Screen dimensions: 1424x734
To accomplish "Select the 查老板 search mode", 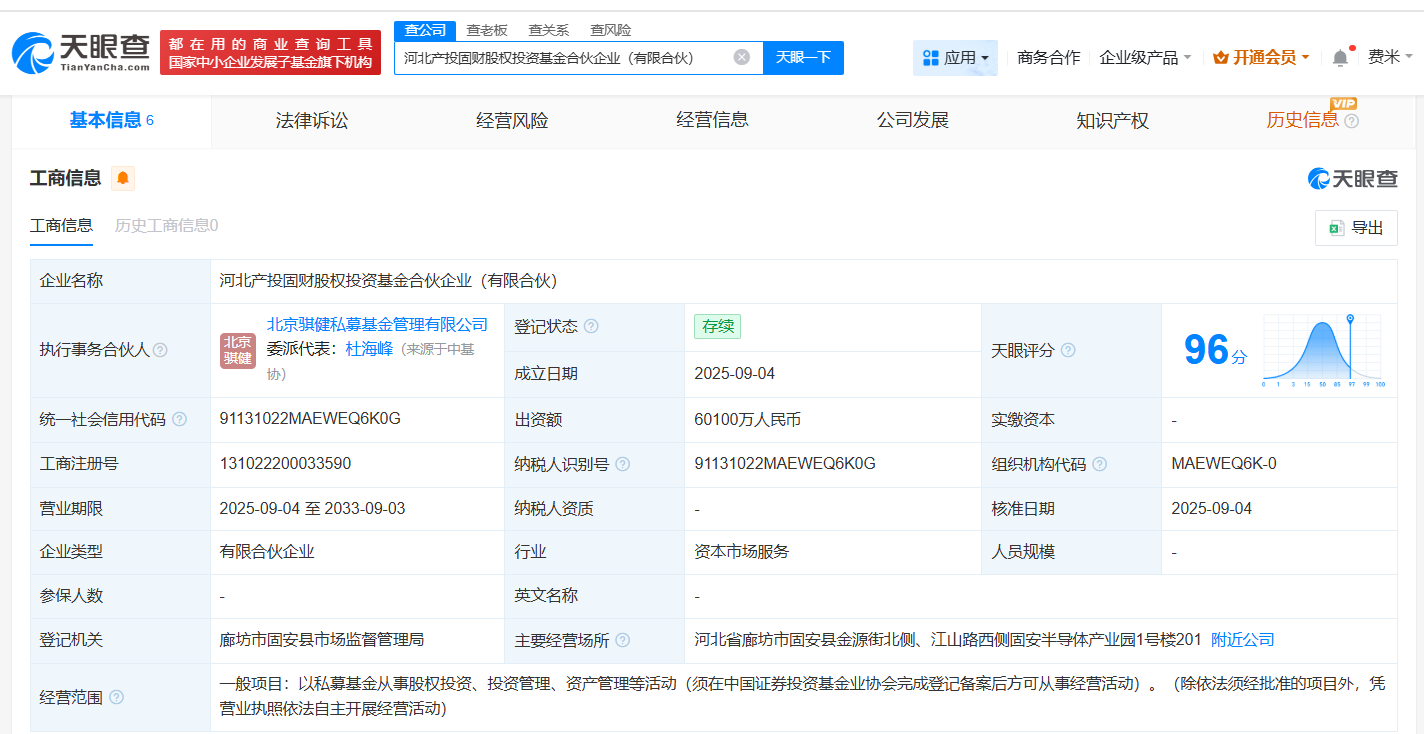I will [487, 30].
